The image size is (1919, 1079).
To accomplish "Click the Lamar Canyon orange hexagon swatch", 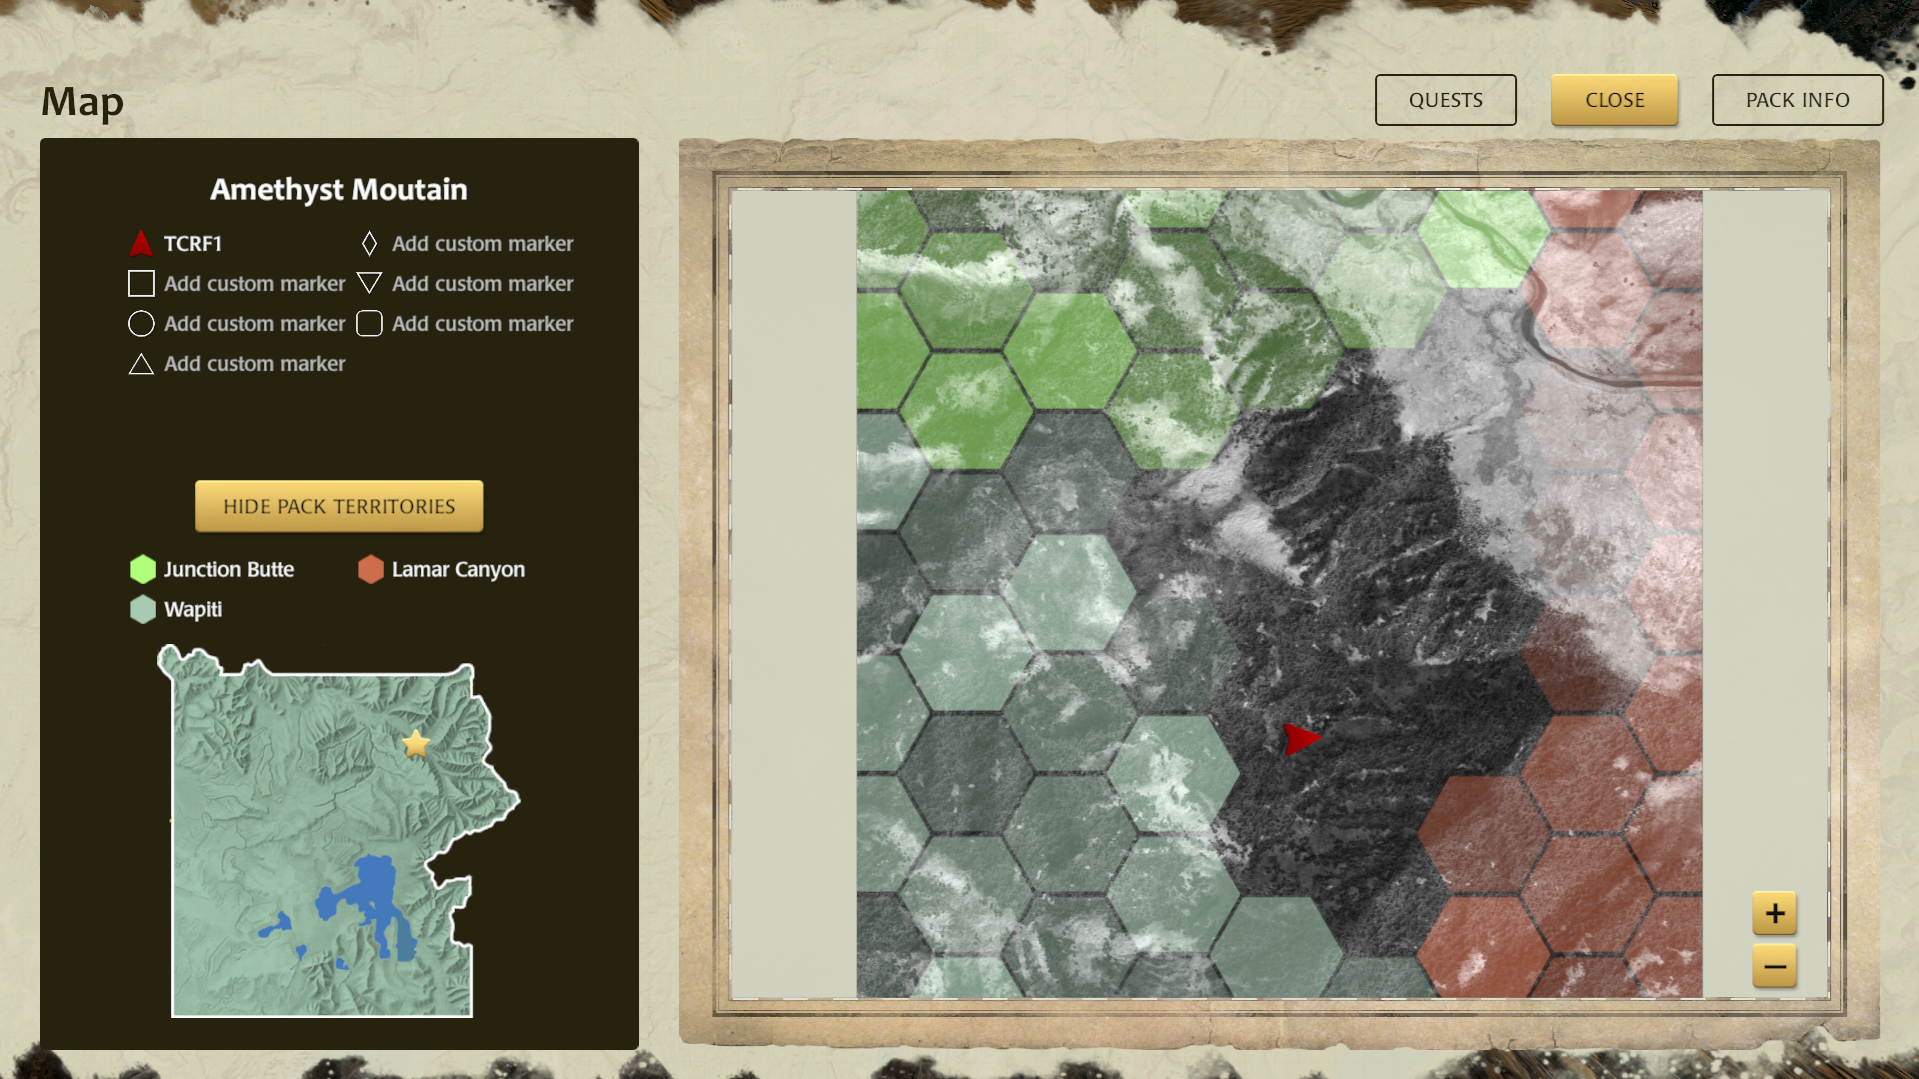I will click(371, 569).
